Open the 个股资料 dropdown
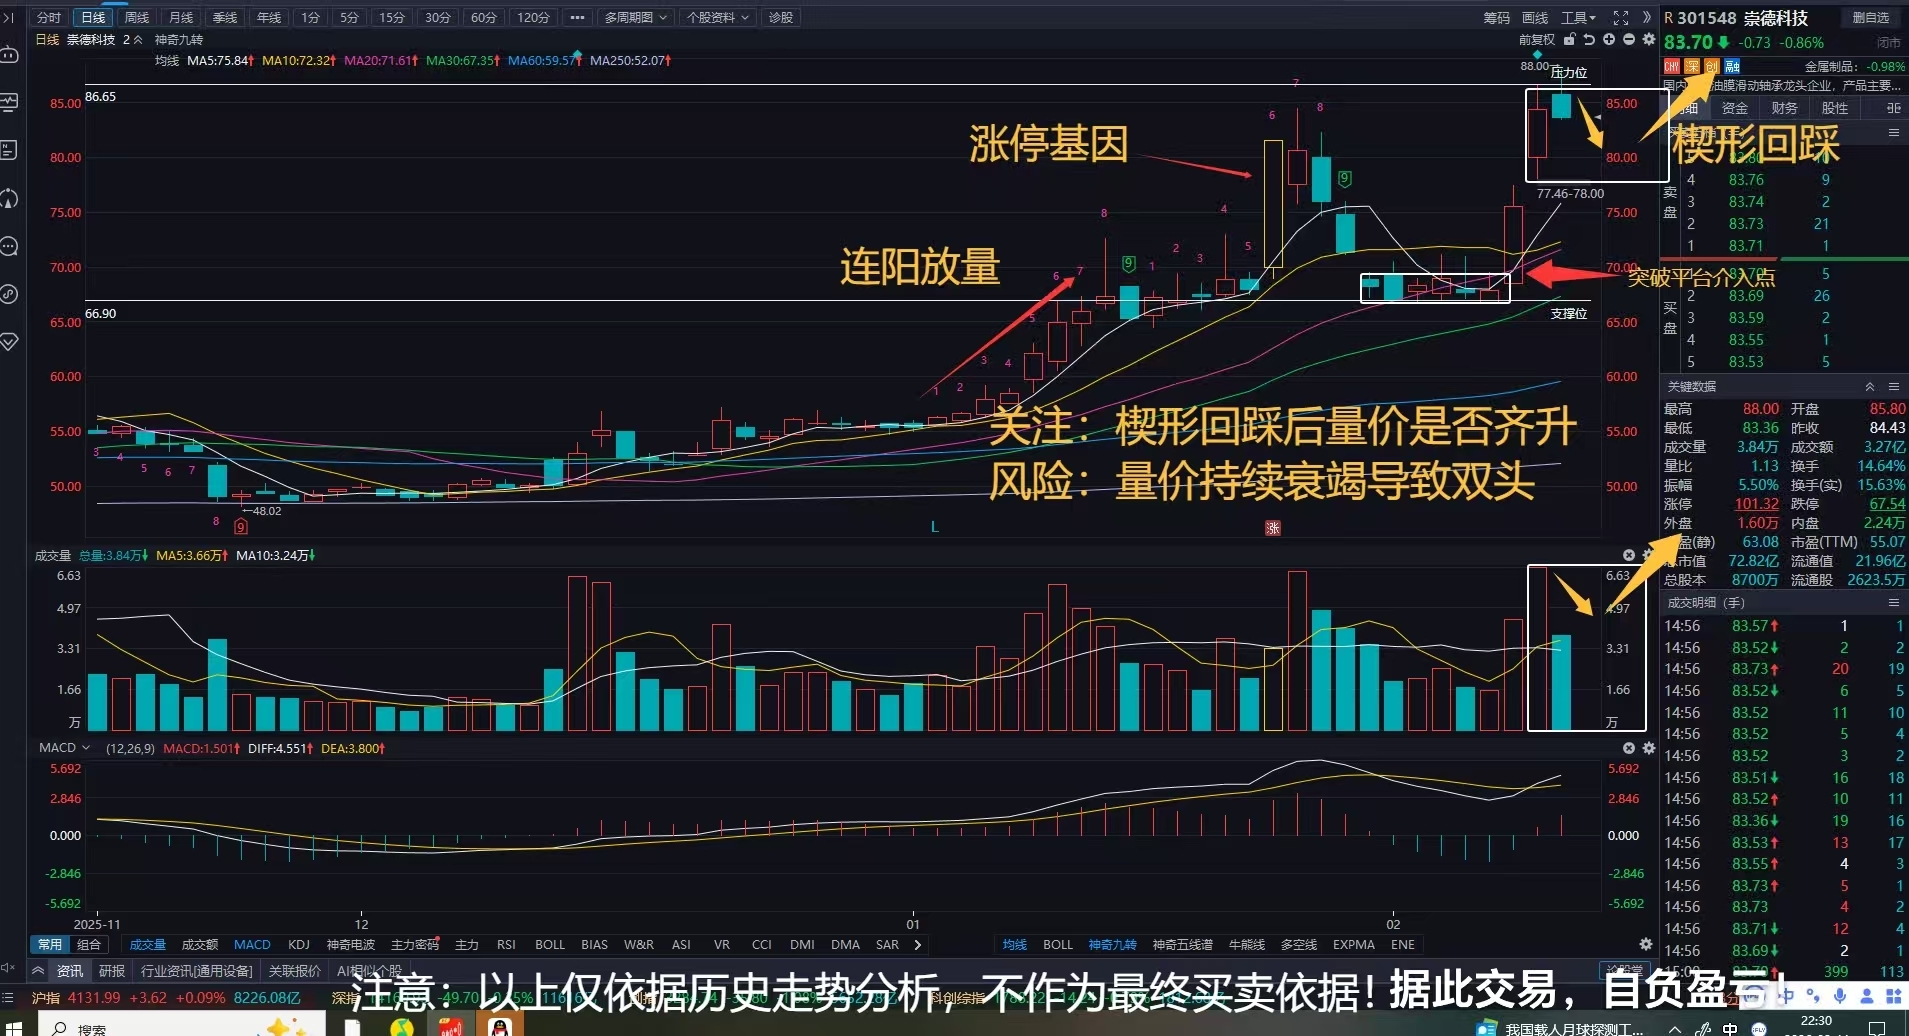The height and width of the screenshot is (1036, 1909). coord(718,18)
